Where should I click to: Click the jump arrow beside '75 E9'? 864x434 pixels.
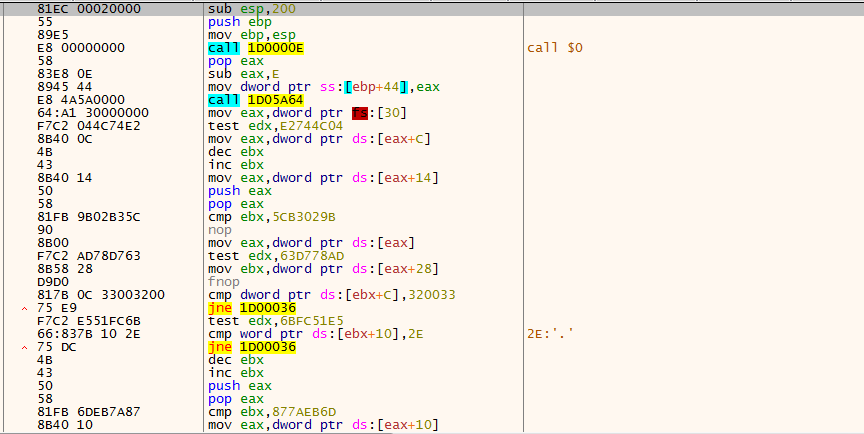click(24, 308)
